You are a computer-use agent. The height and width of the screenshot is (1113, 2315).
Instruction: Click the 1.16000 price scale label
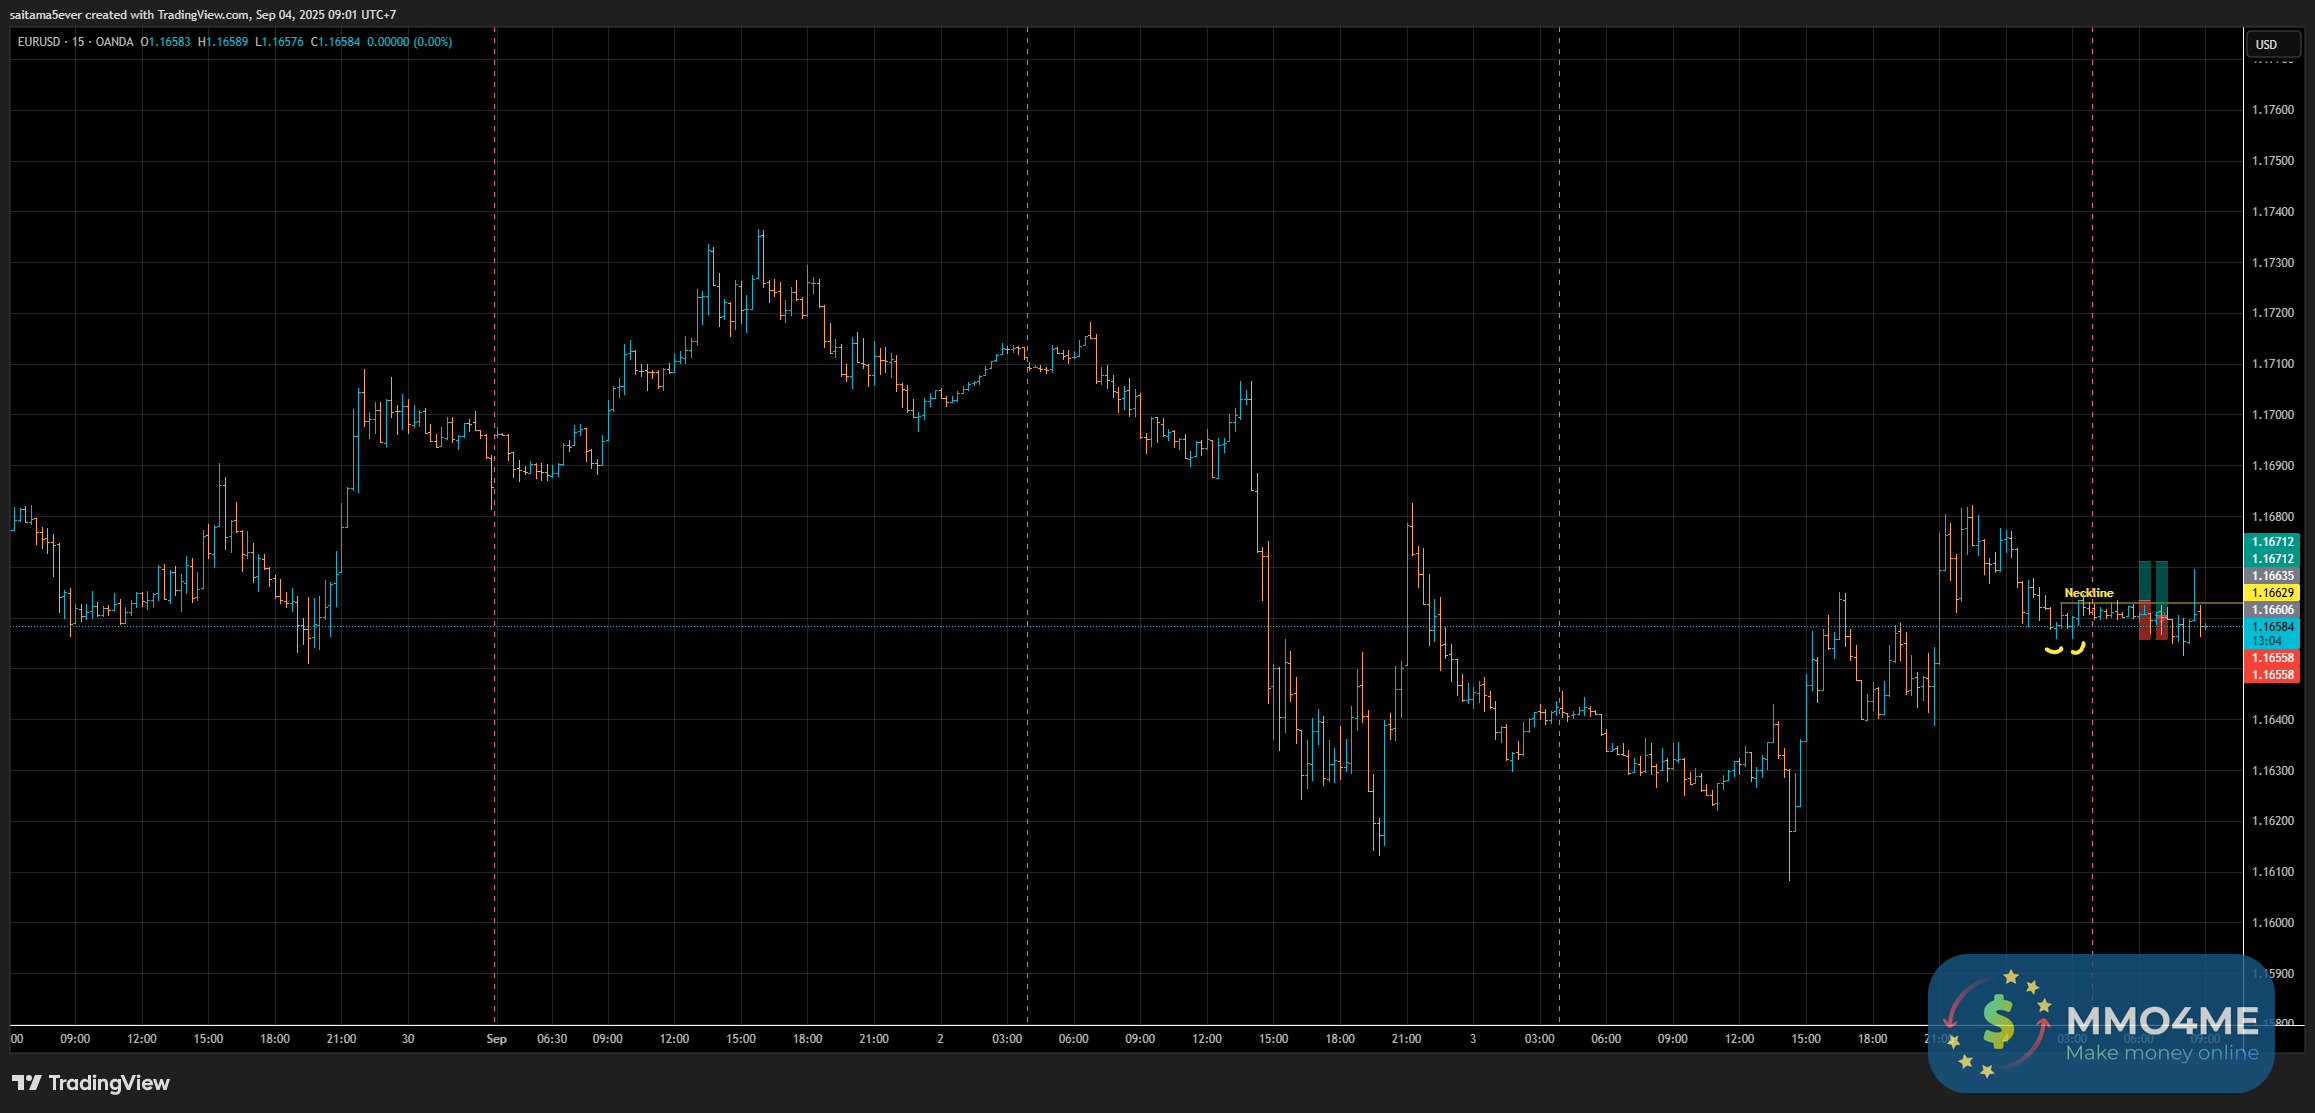[x=2272, y=923]
